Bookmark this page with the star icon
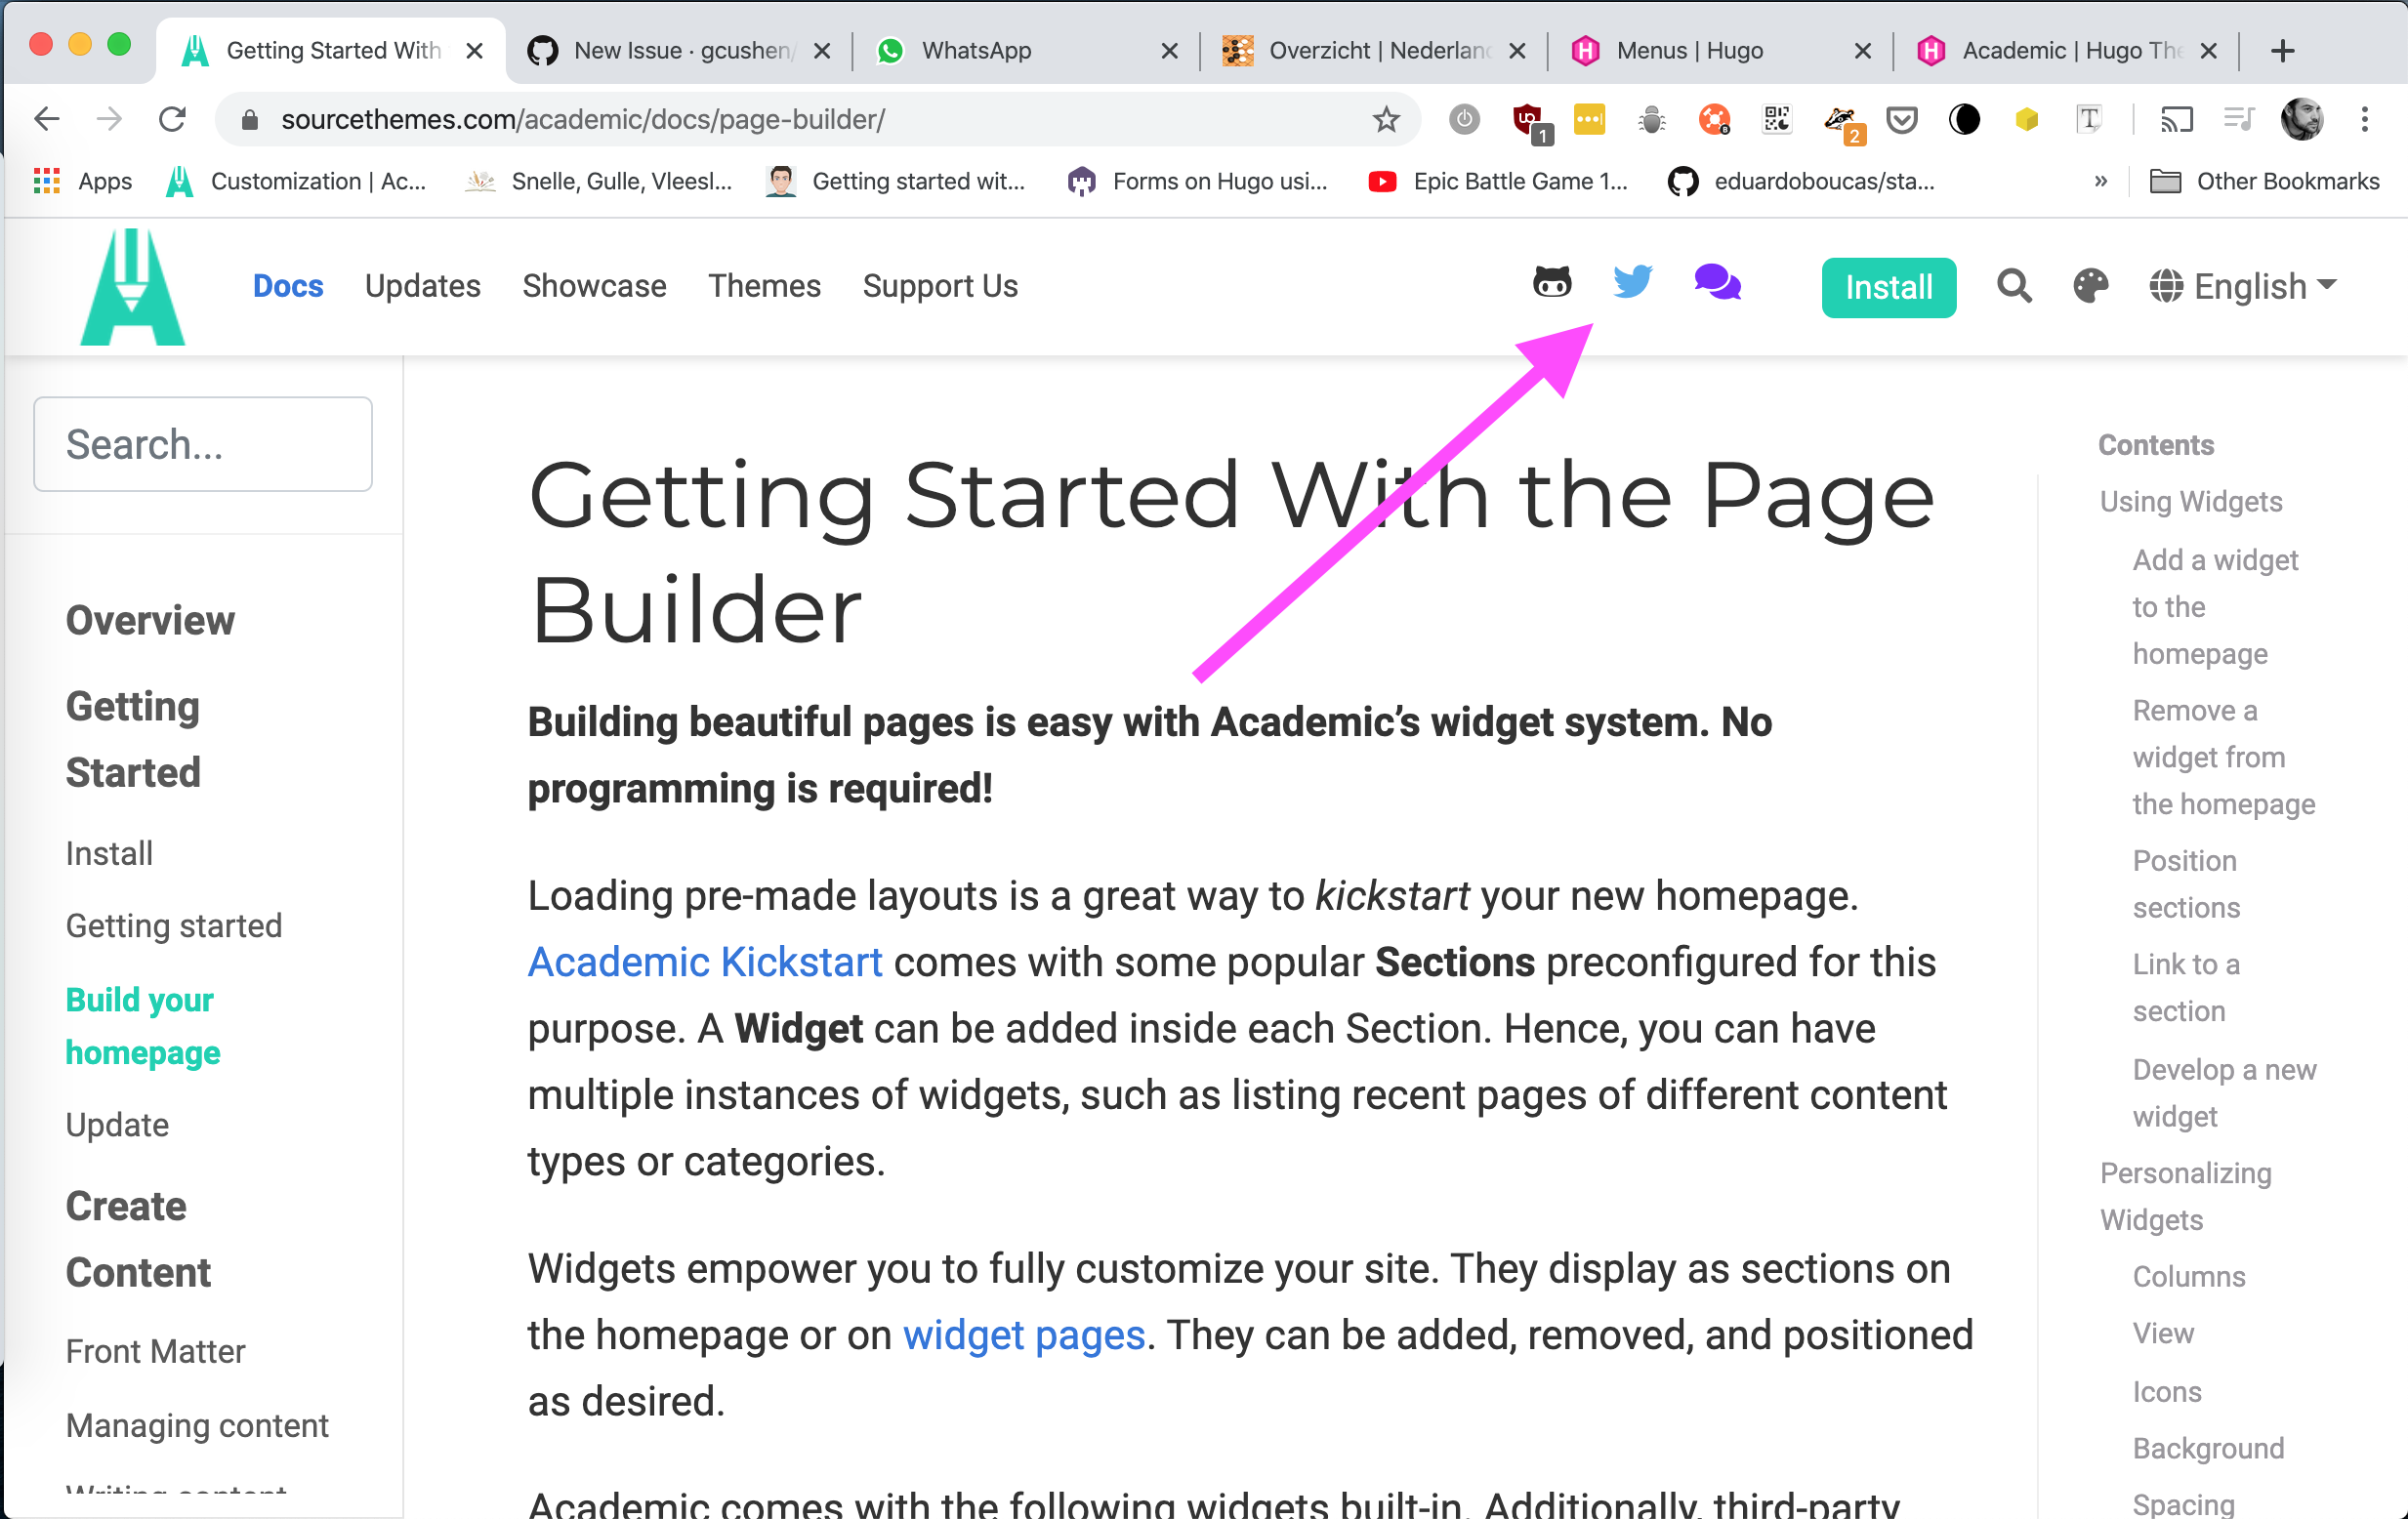Screen dimensions: 2408x1519 click(x=1386, y=119)
